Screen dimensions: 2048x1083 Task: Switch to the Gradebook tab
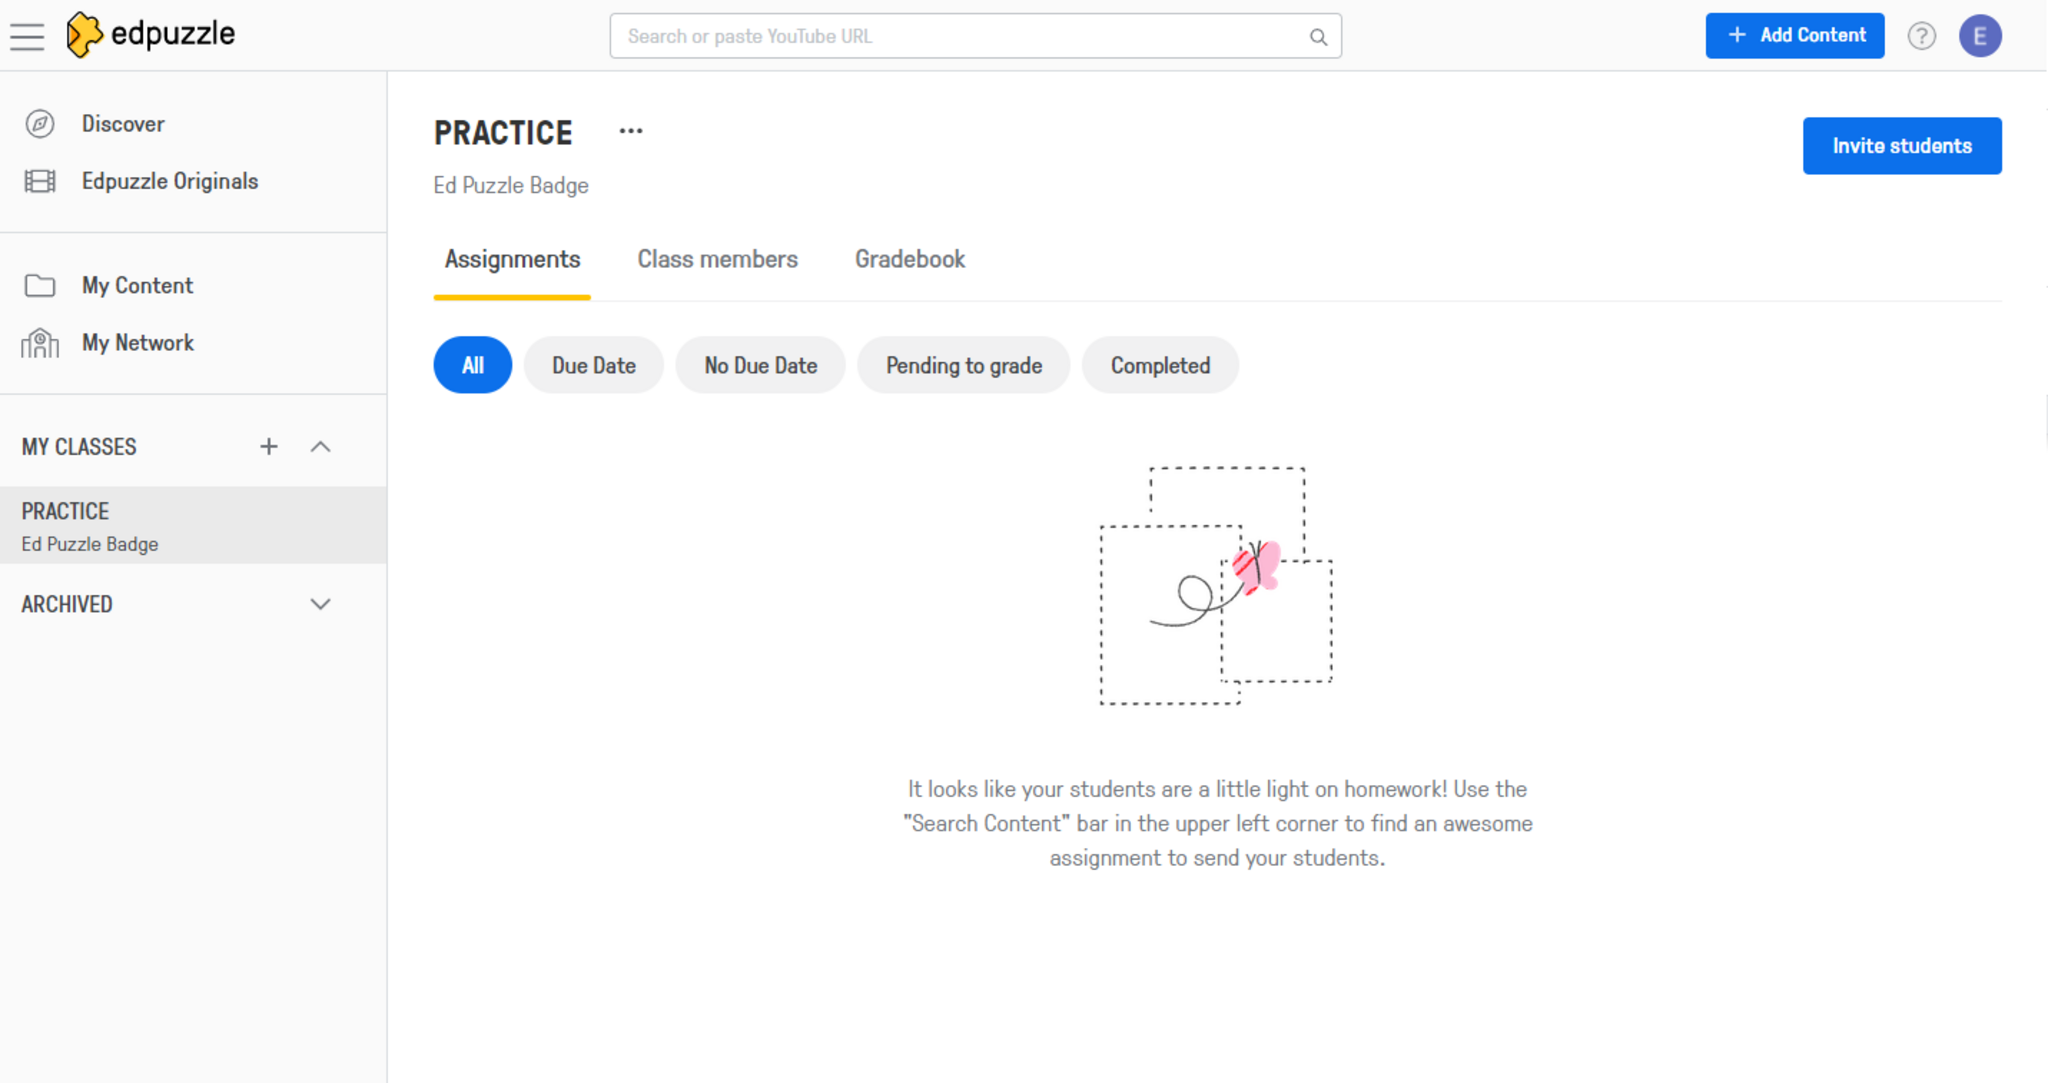(x=909, y=260)
